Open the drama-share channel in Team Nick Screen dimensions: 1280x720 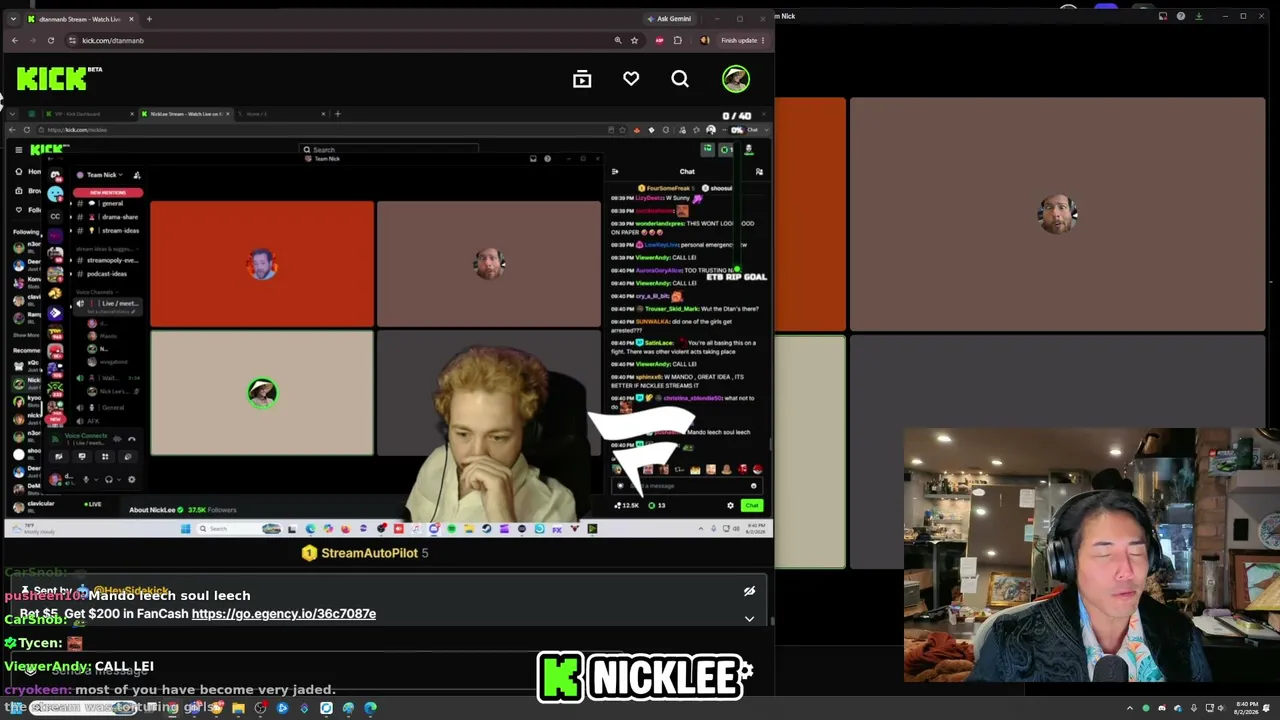[108, 217]
